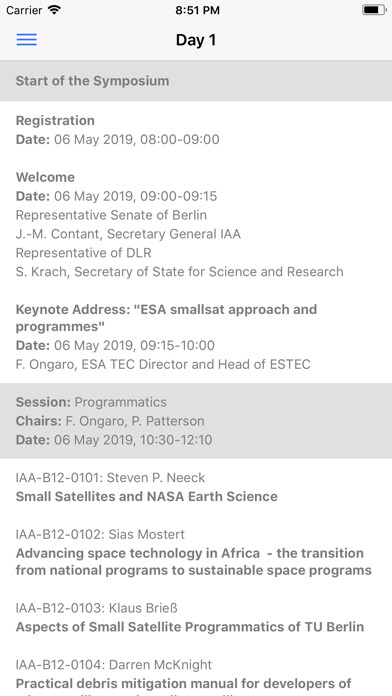This screenshot has height=696, width=392.
Task: Tap the 8:51 PM clock
Action: (x=197, y=10)
